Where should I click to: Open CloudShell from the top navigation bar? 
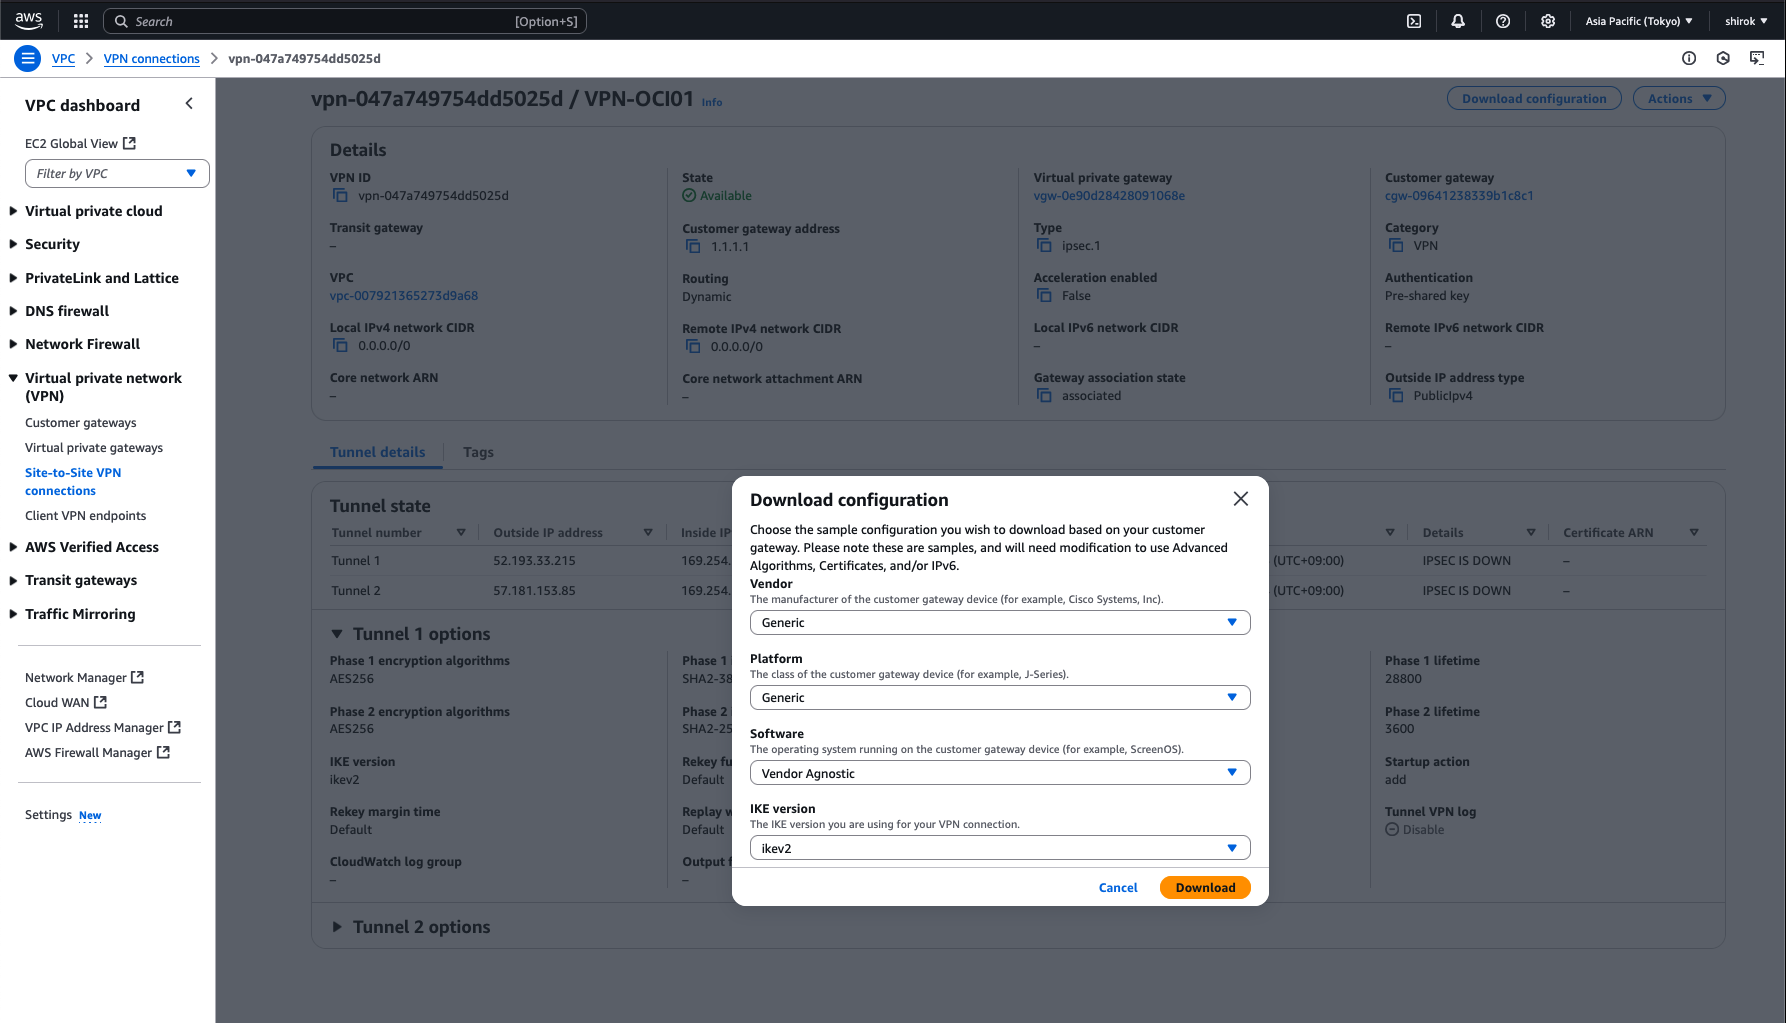tap(1413, 20)
